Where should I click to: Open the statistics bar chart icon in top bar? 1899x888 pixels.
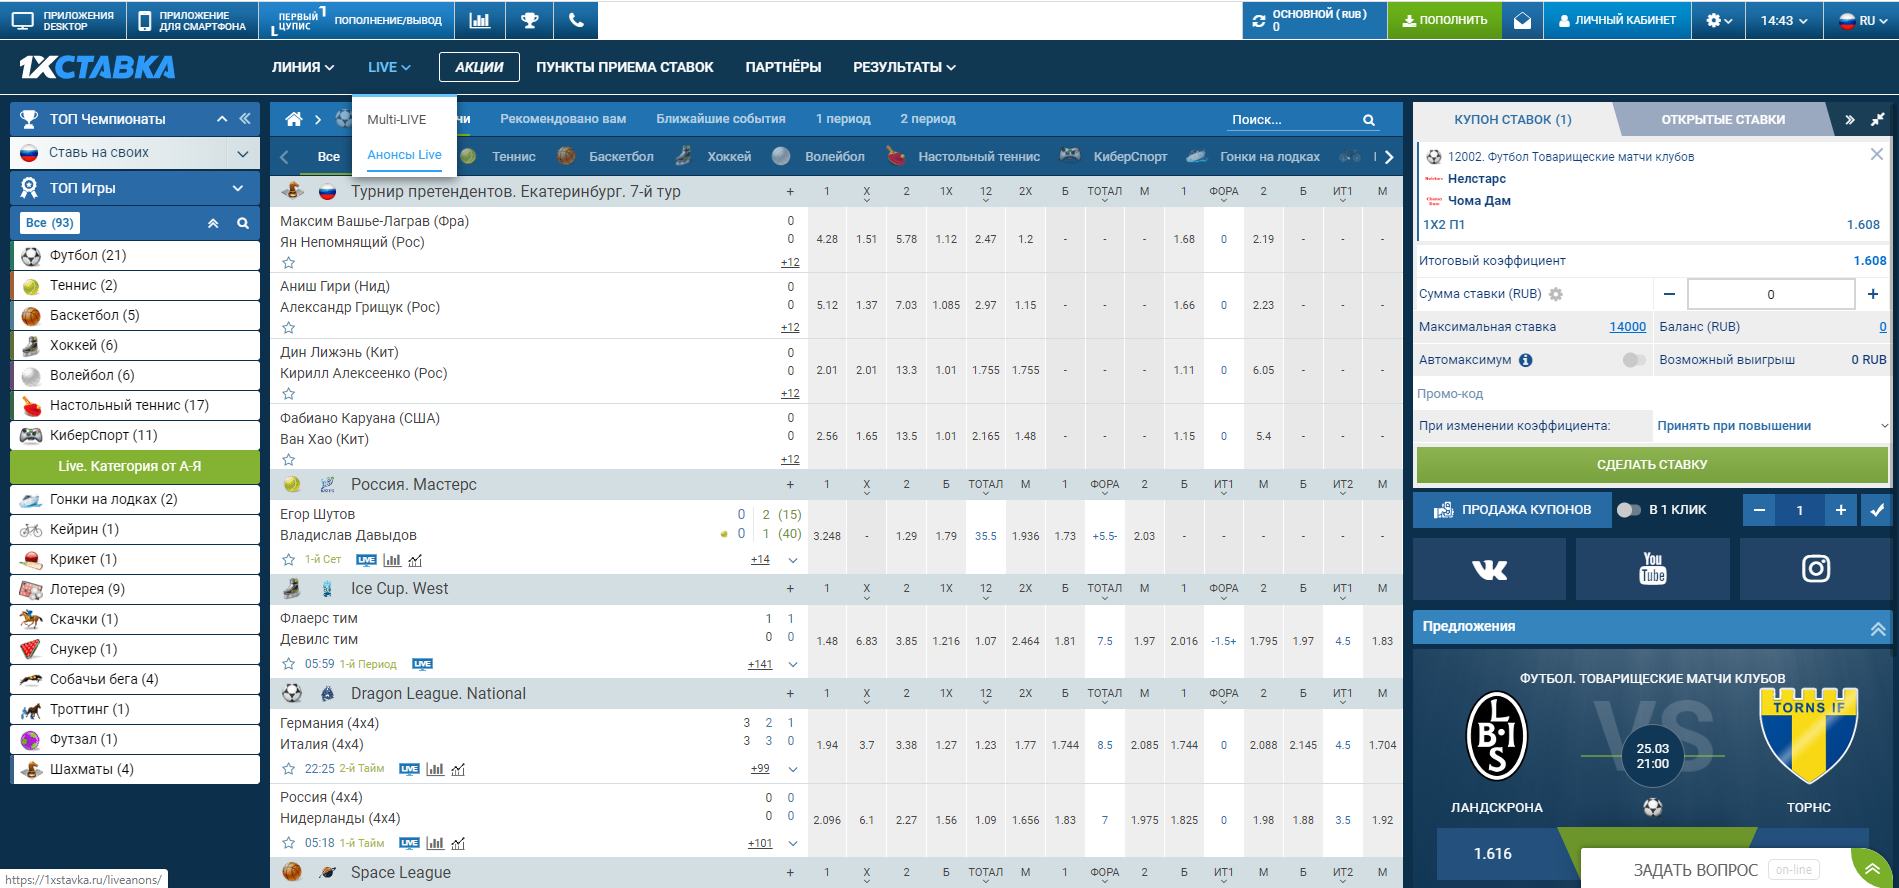coord(480,20)
